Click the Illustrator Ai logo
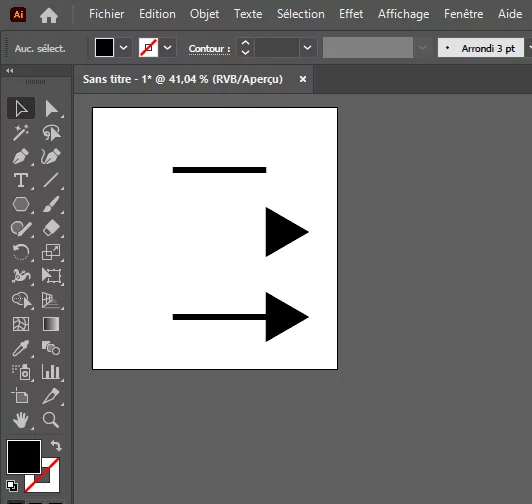Screen dimensions: 532x504 [18, 15]
